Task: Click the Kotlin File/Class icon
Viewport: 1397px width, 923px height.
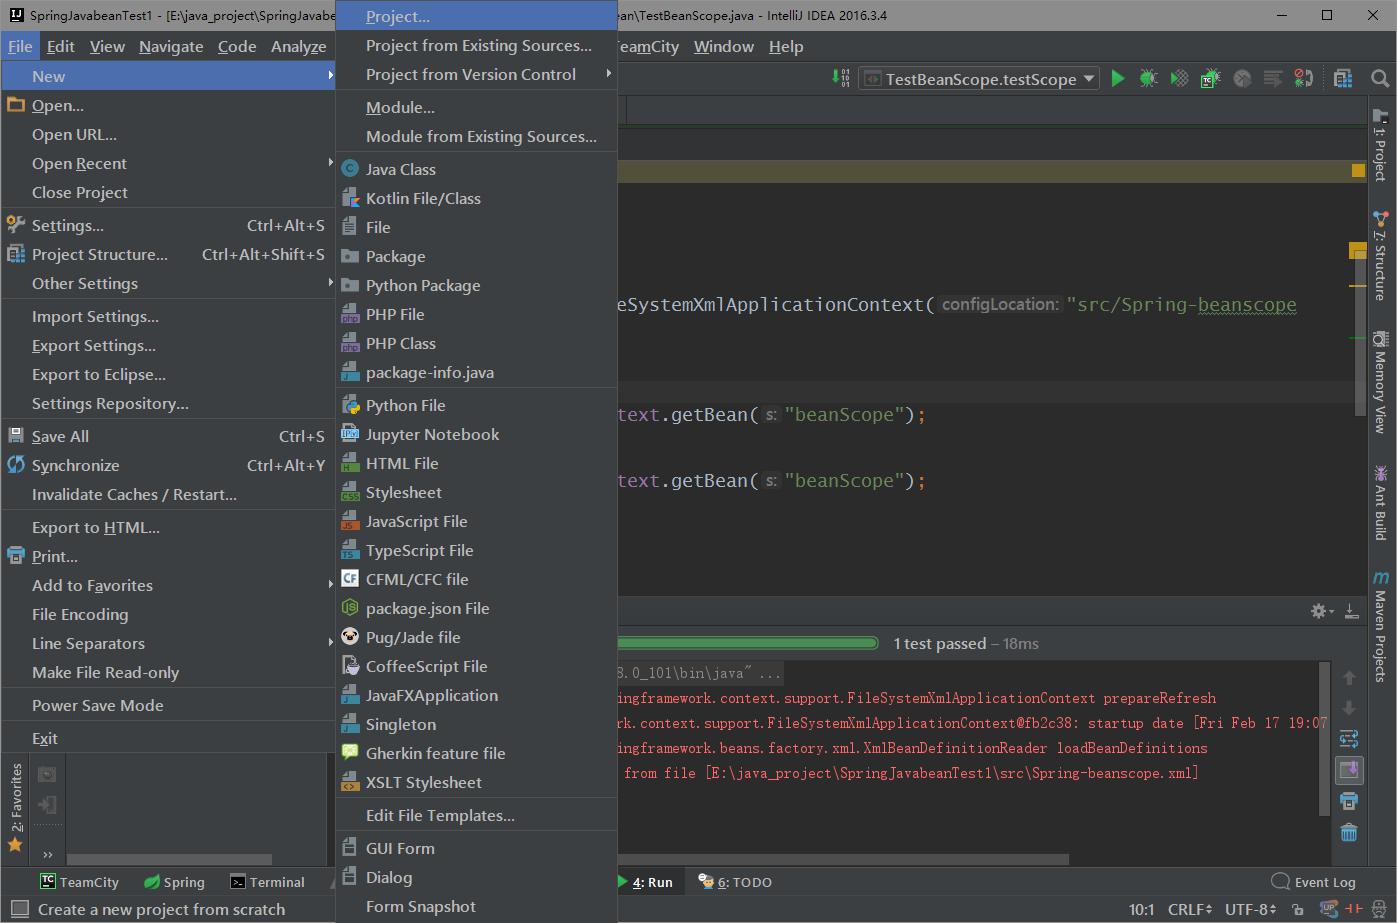Action: 350,198
